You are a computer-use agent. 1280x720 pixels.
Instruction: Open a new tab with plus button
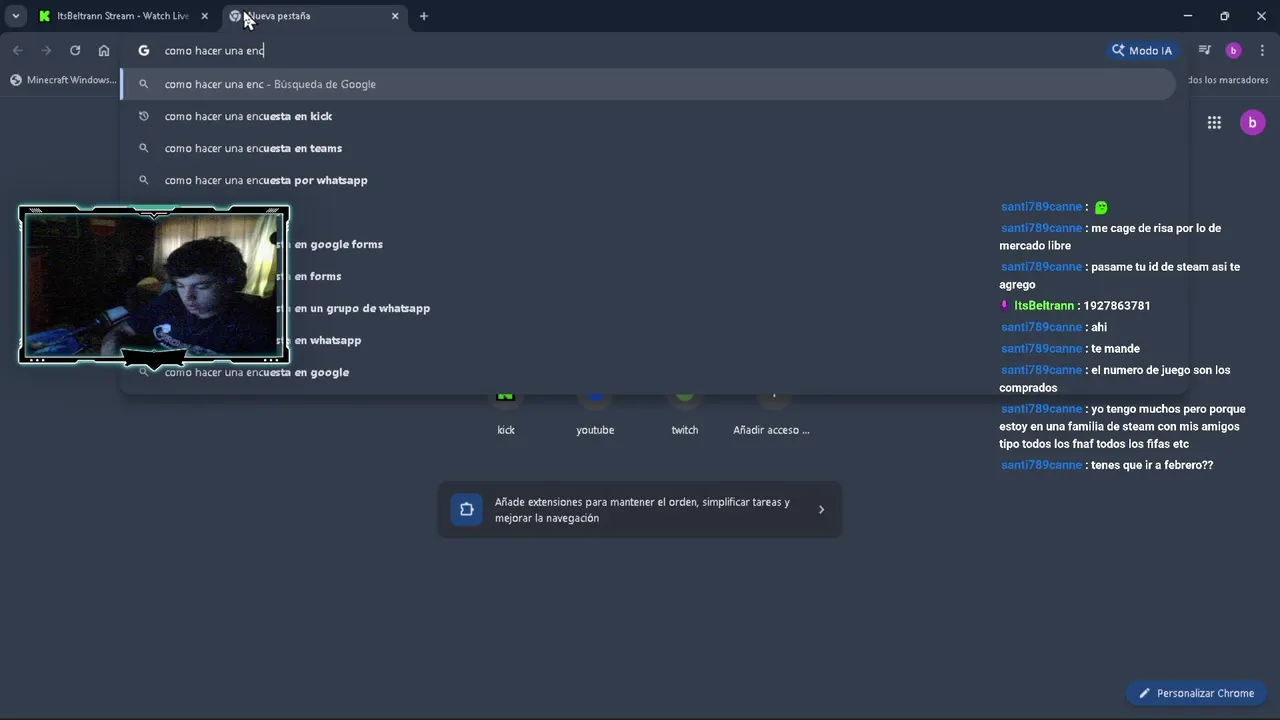point(424,16)
